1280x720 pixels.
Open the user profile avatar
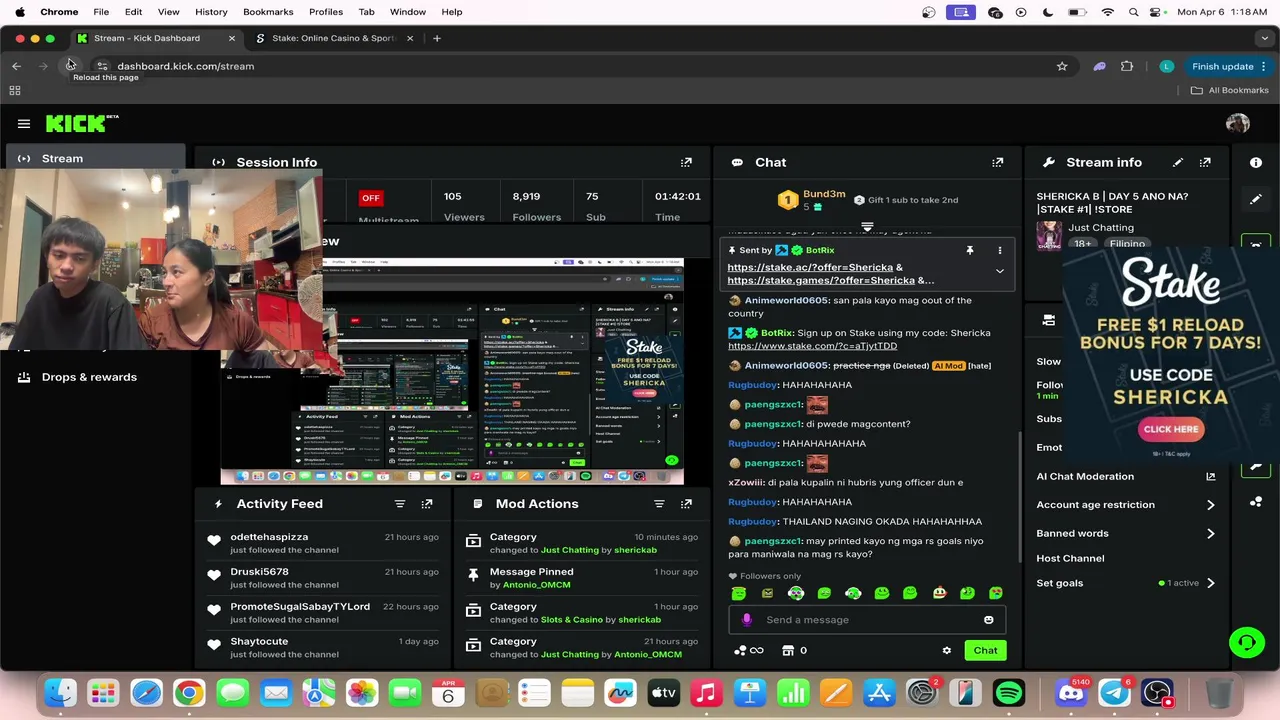tap(1238, 123)
